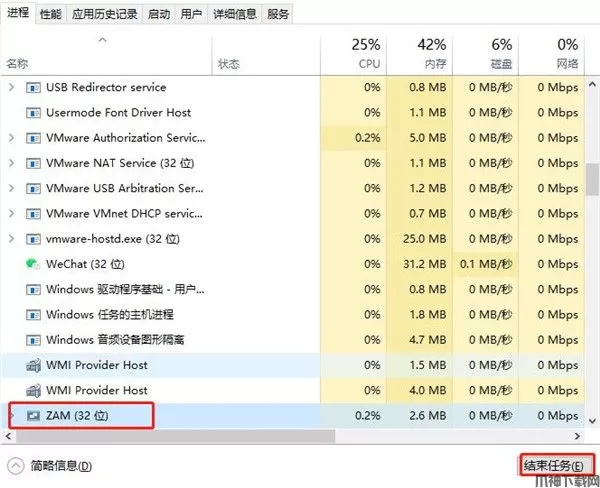Sort processes by the 内存 column
600x488 pixels.
(419, 56)
